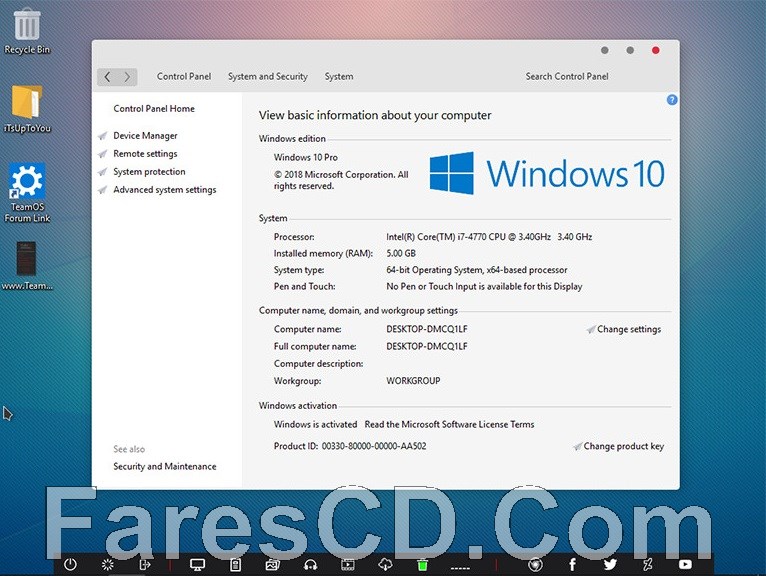Go forward with the right arrow button

(x=127, y=76)
